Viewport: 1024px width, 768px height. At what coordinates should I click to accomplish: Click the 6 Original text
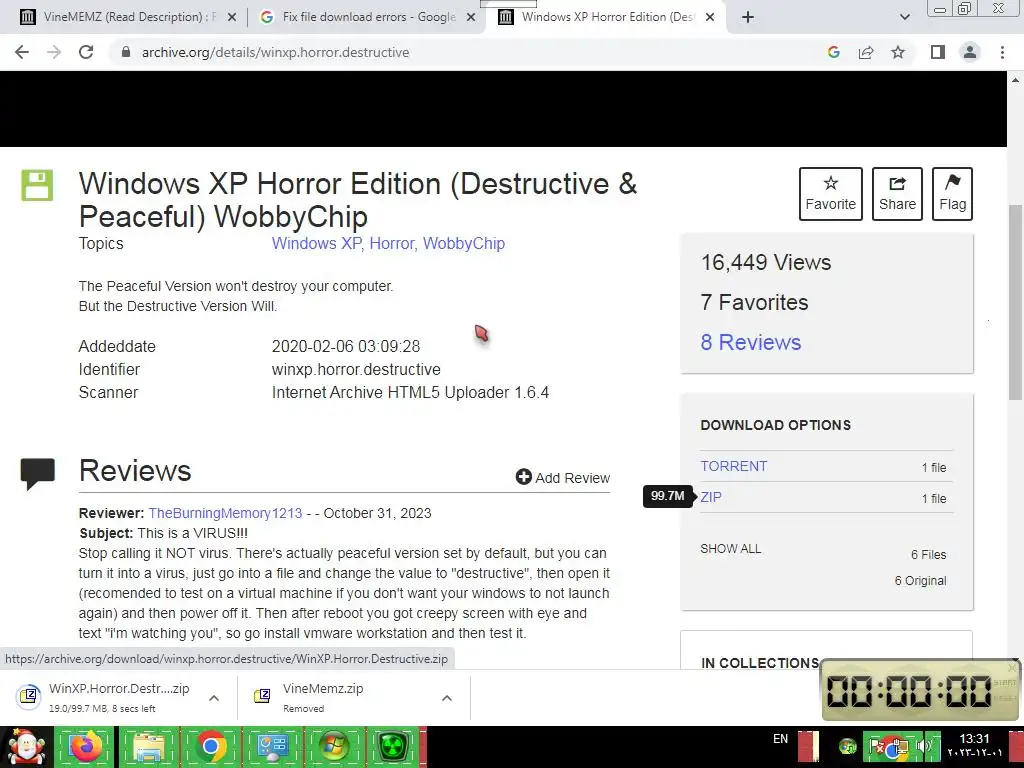pos(920,581)
